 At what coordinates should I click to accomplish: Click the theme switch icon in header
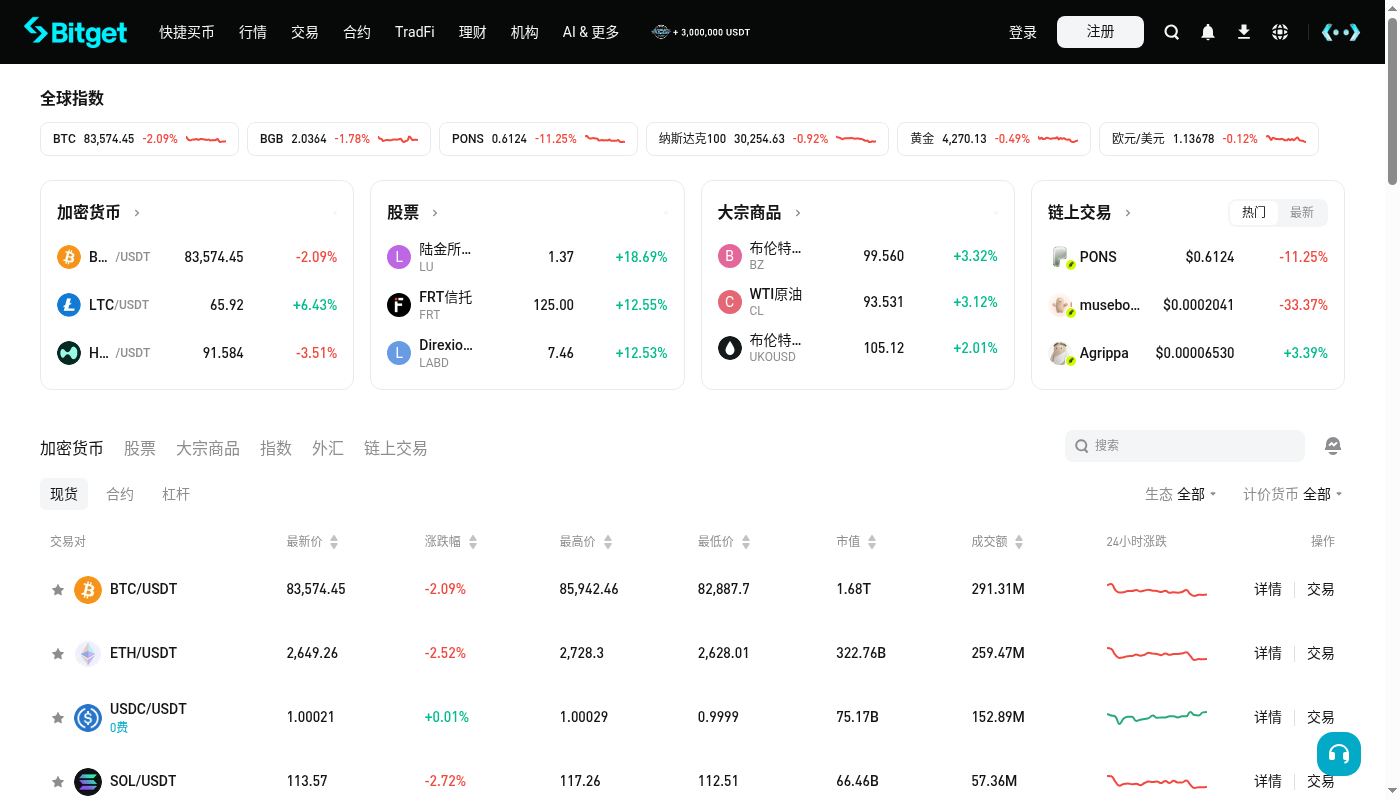[1341, 32]
